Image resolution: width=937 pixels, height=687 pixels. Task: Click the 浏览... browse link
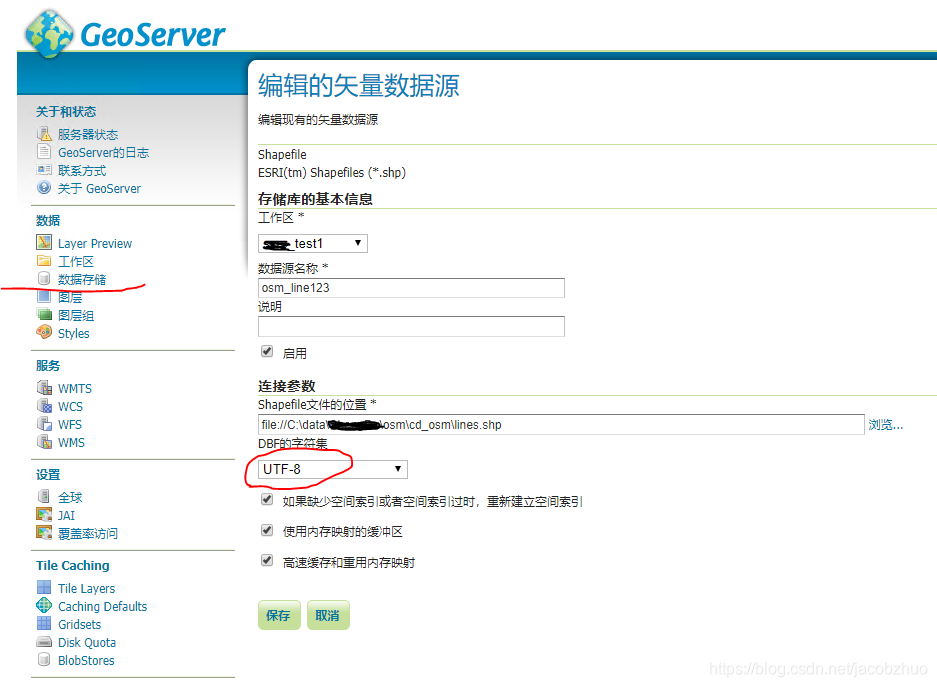click(x=886, y=425)
